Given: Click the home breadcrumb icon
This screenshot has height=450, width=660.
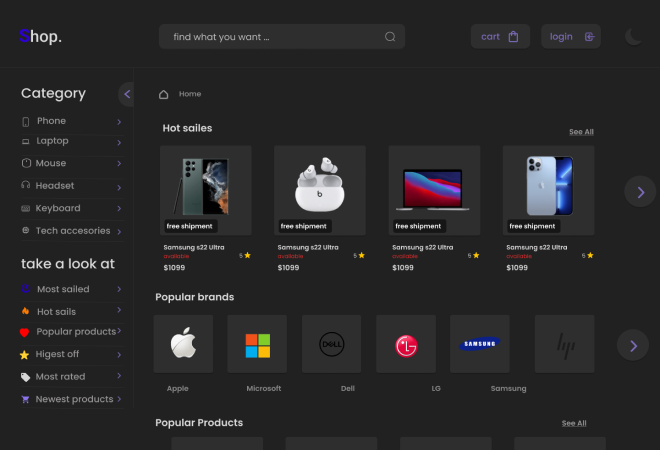Looking at the screenshot, I should point(163,94).
